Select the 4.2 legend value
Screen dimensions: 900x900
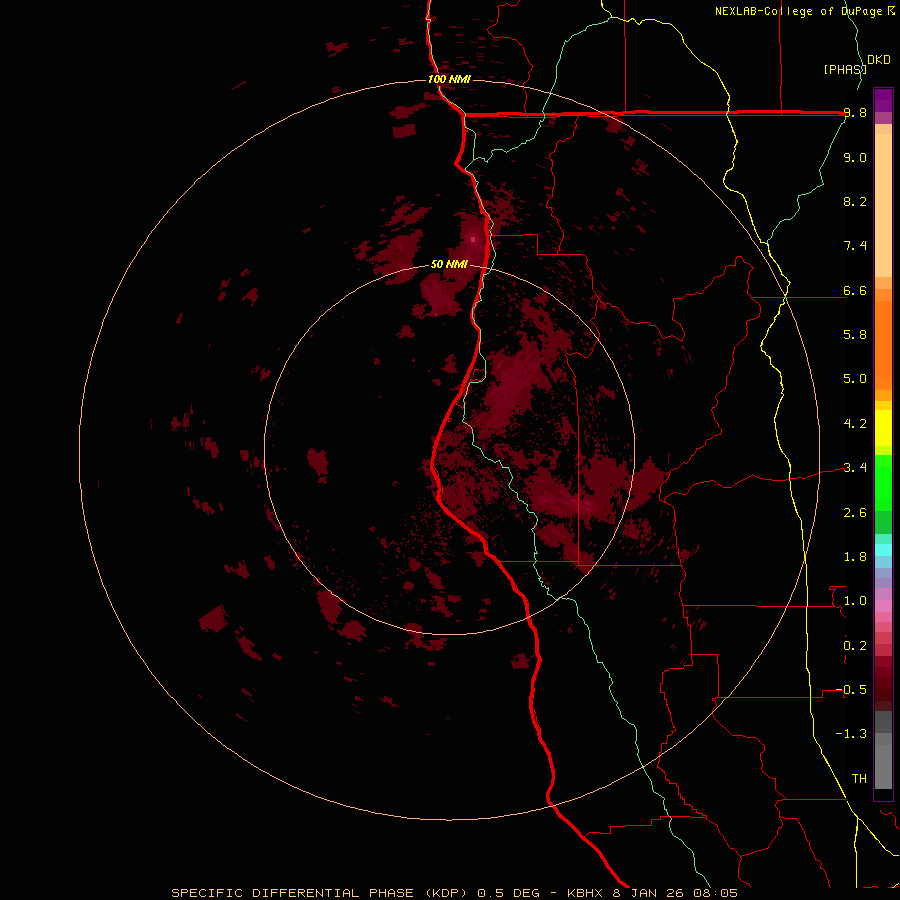click(x=855, y=424)
